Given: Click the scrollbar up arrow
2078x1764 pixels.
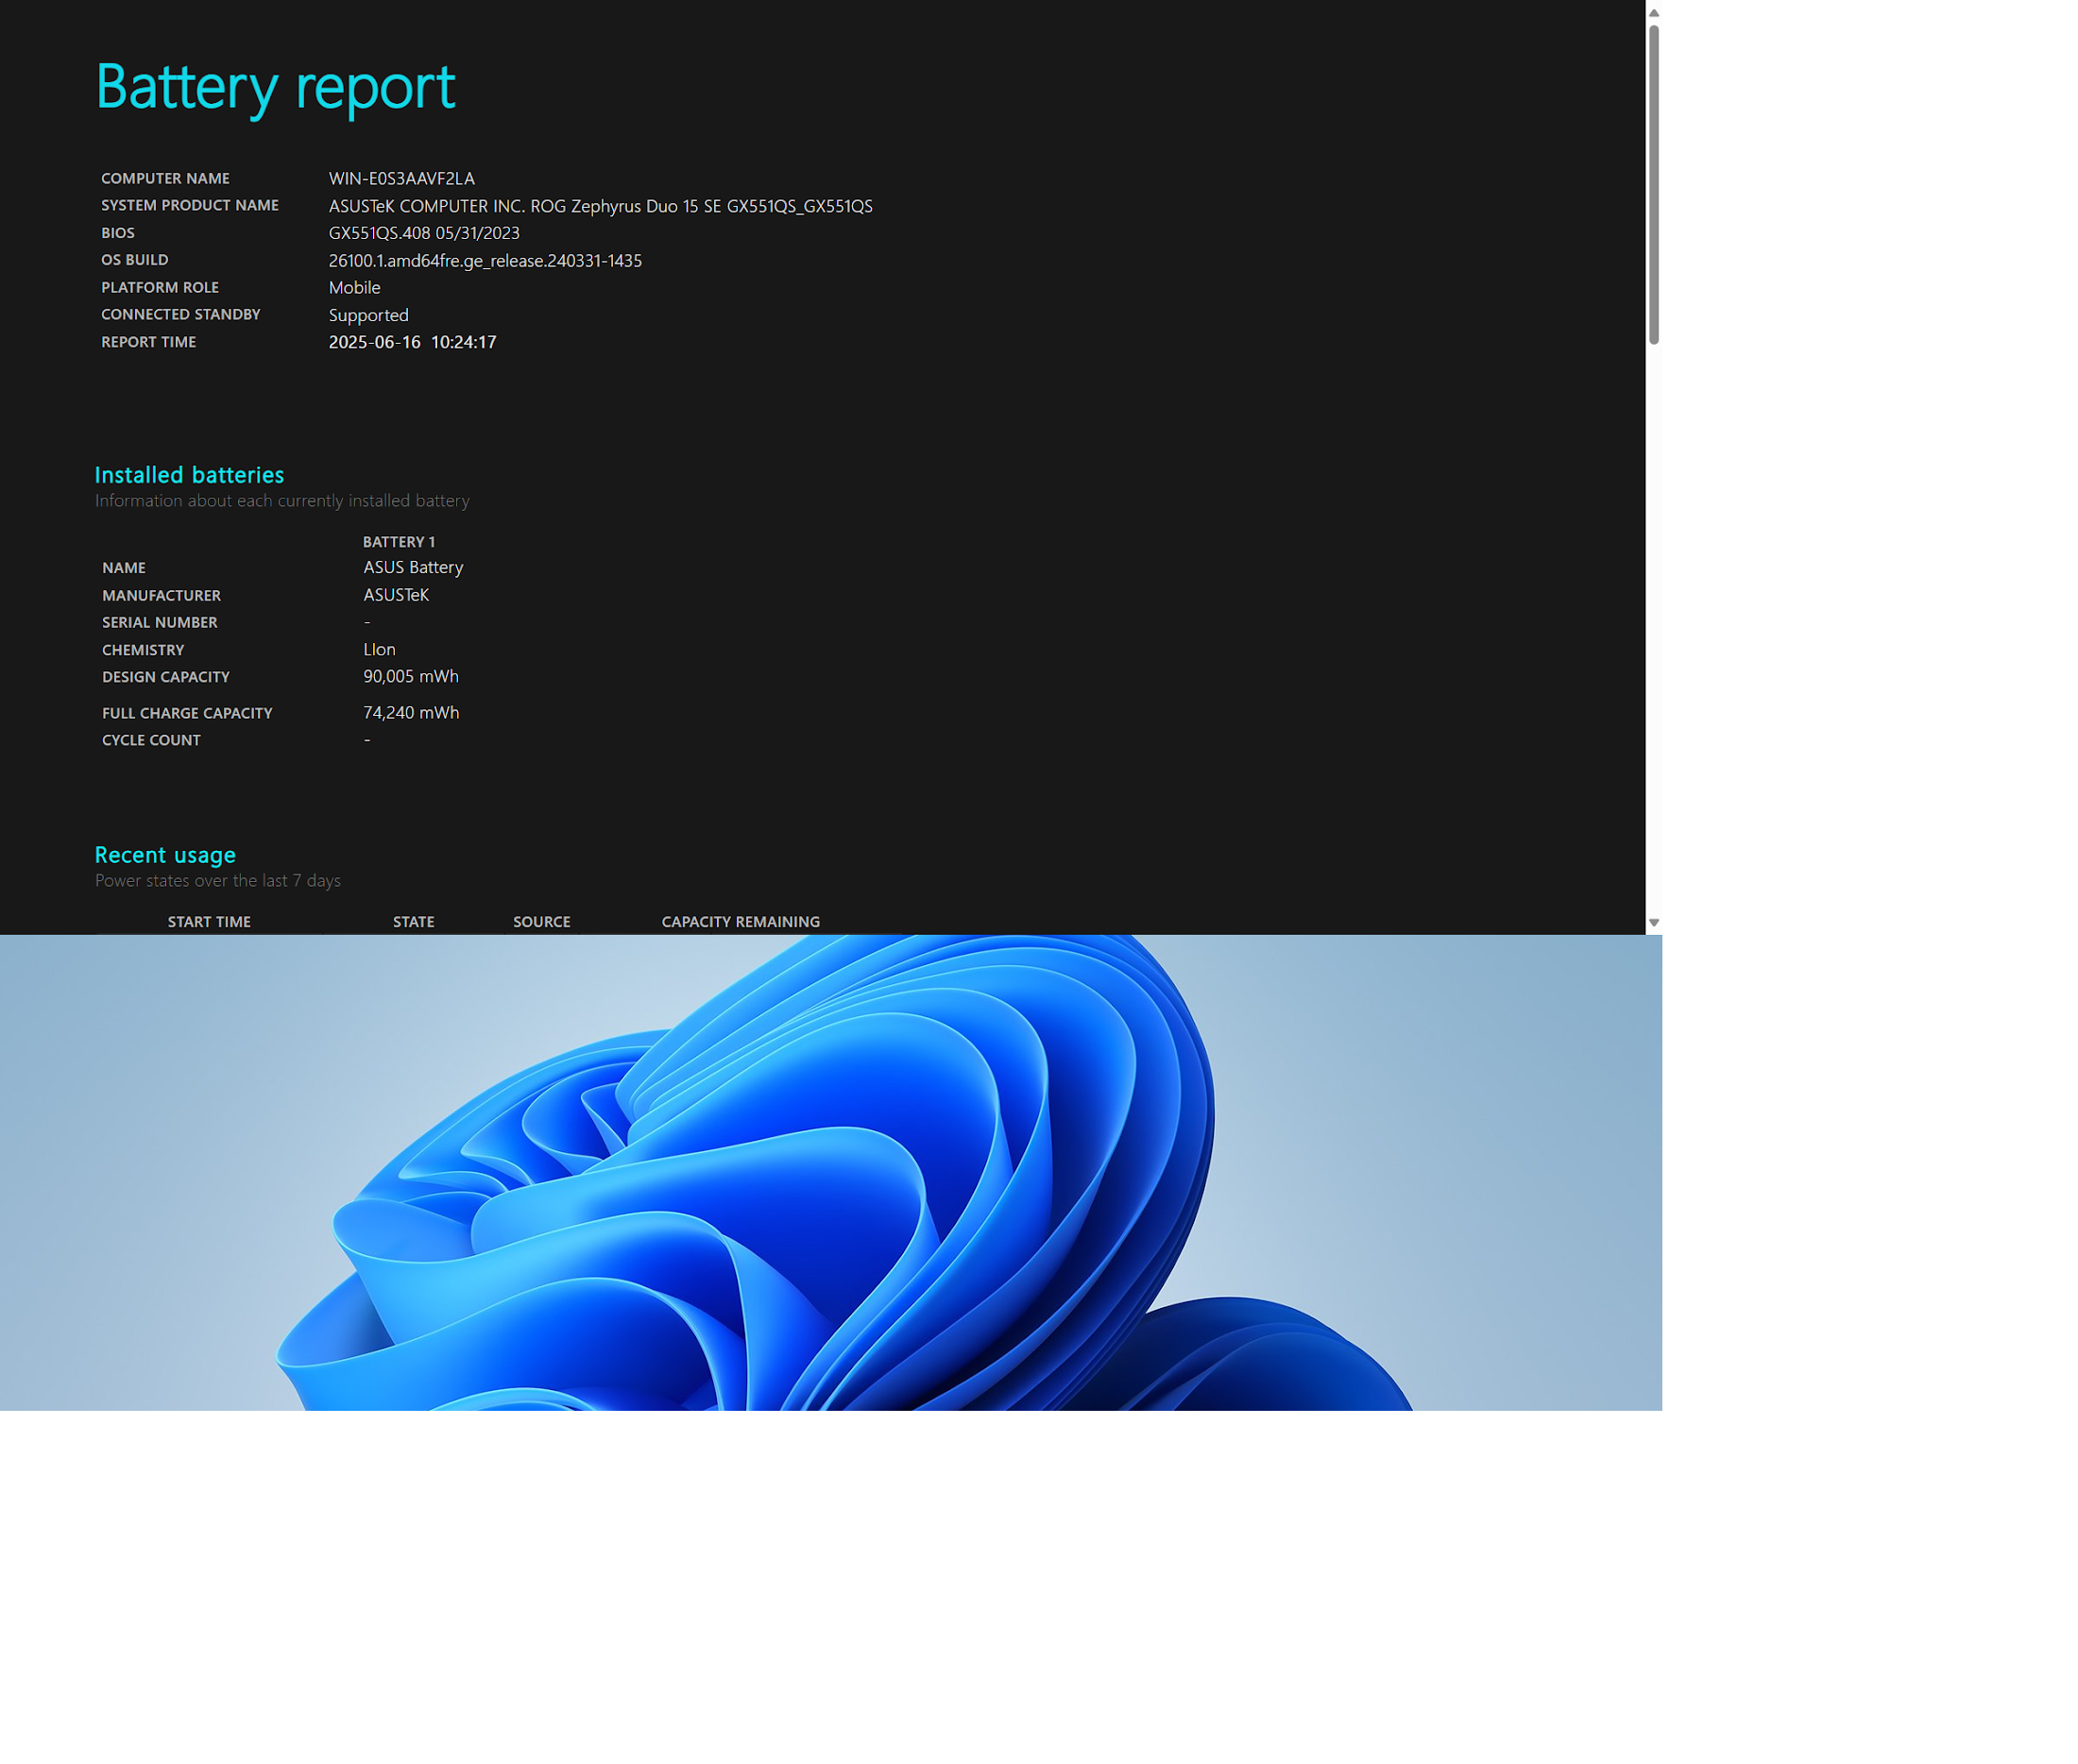Looking at the screenshot, I should click(x=1654, y=13).
